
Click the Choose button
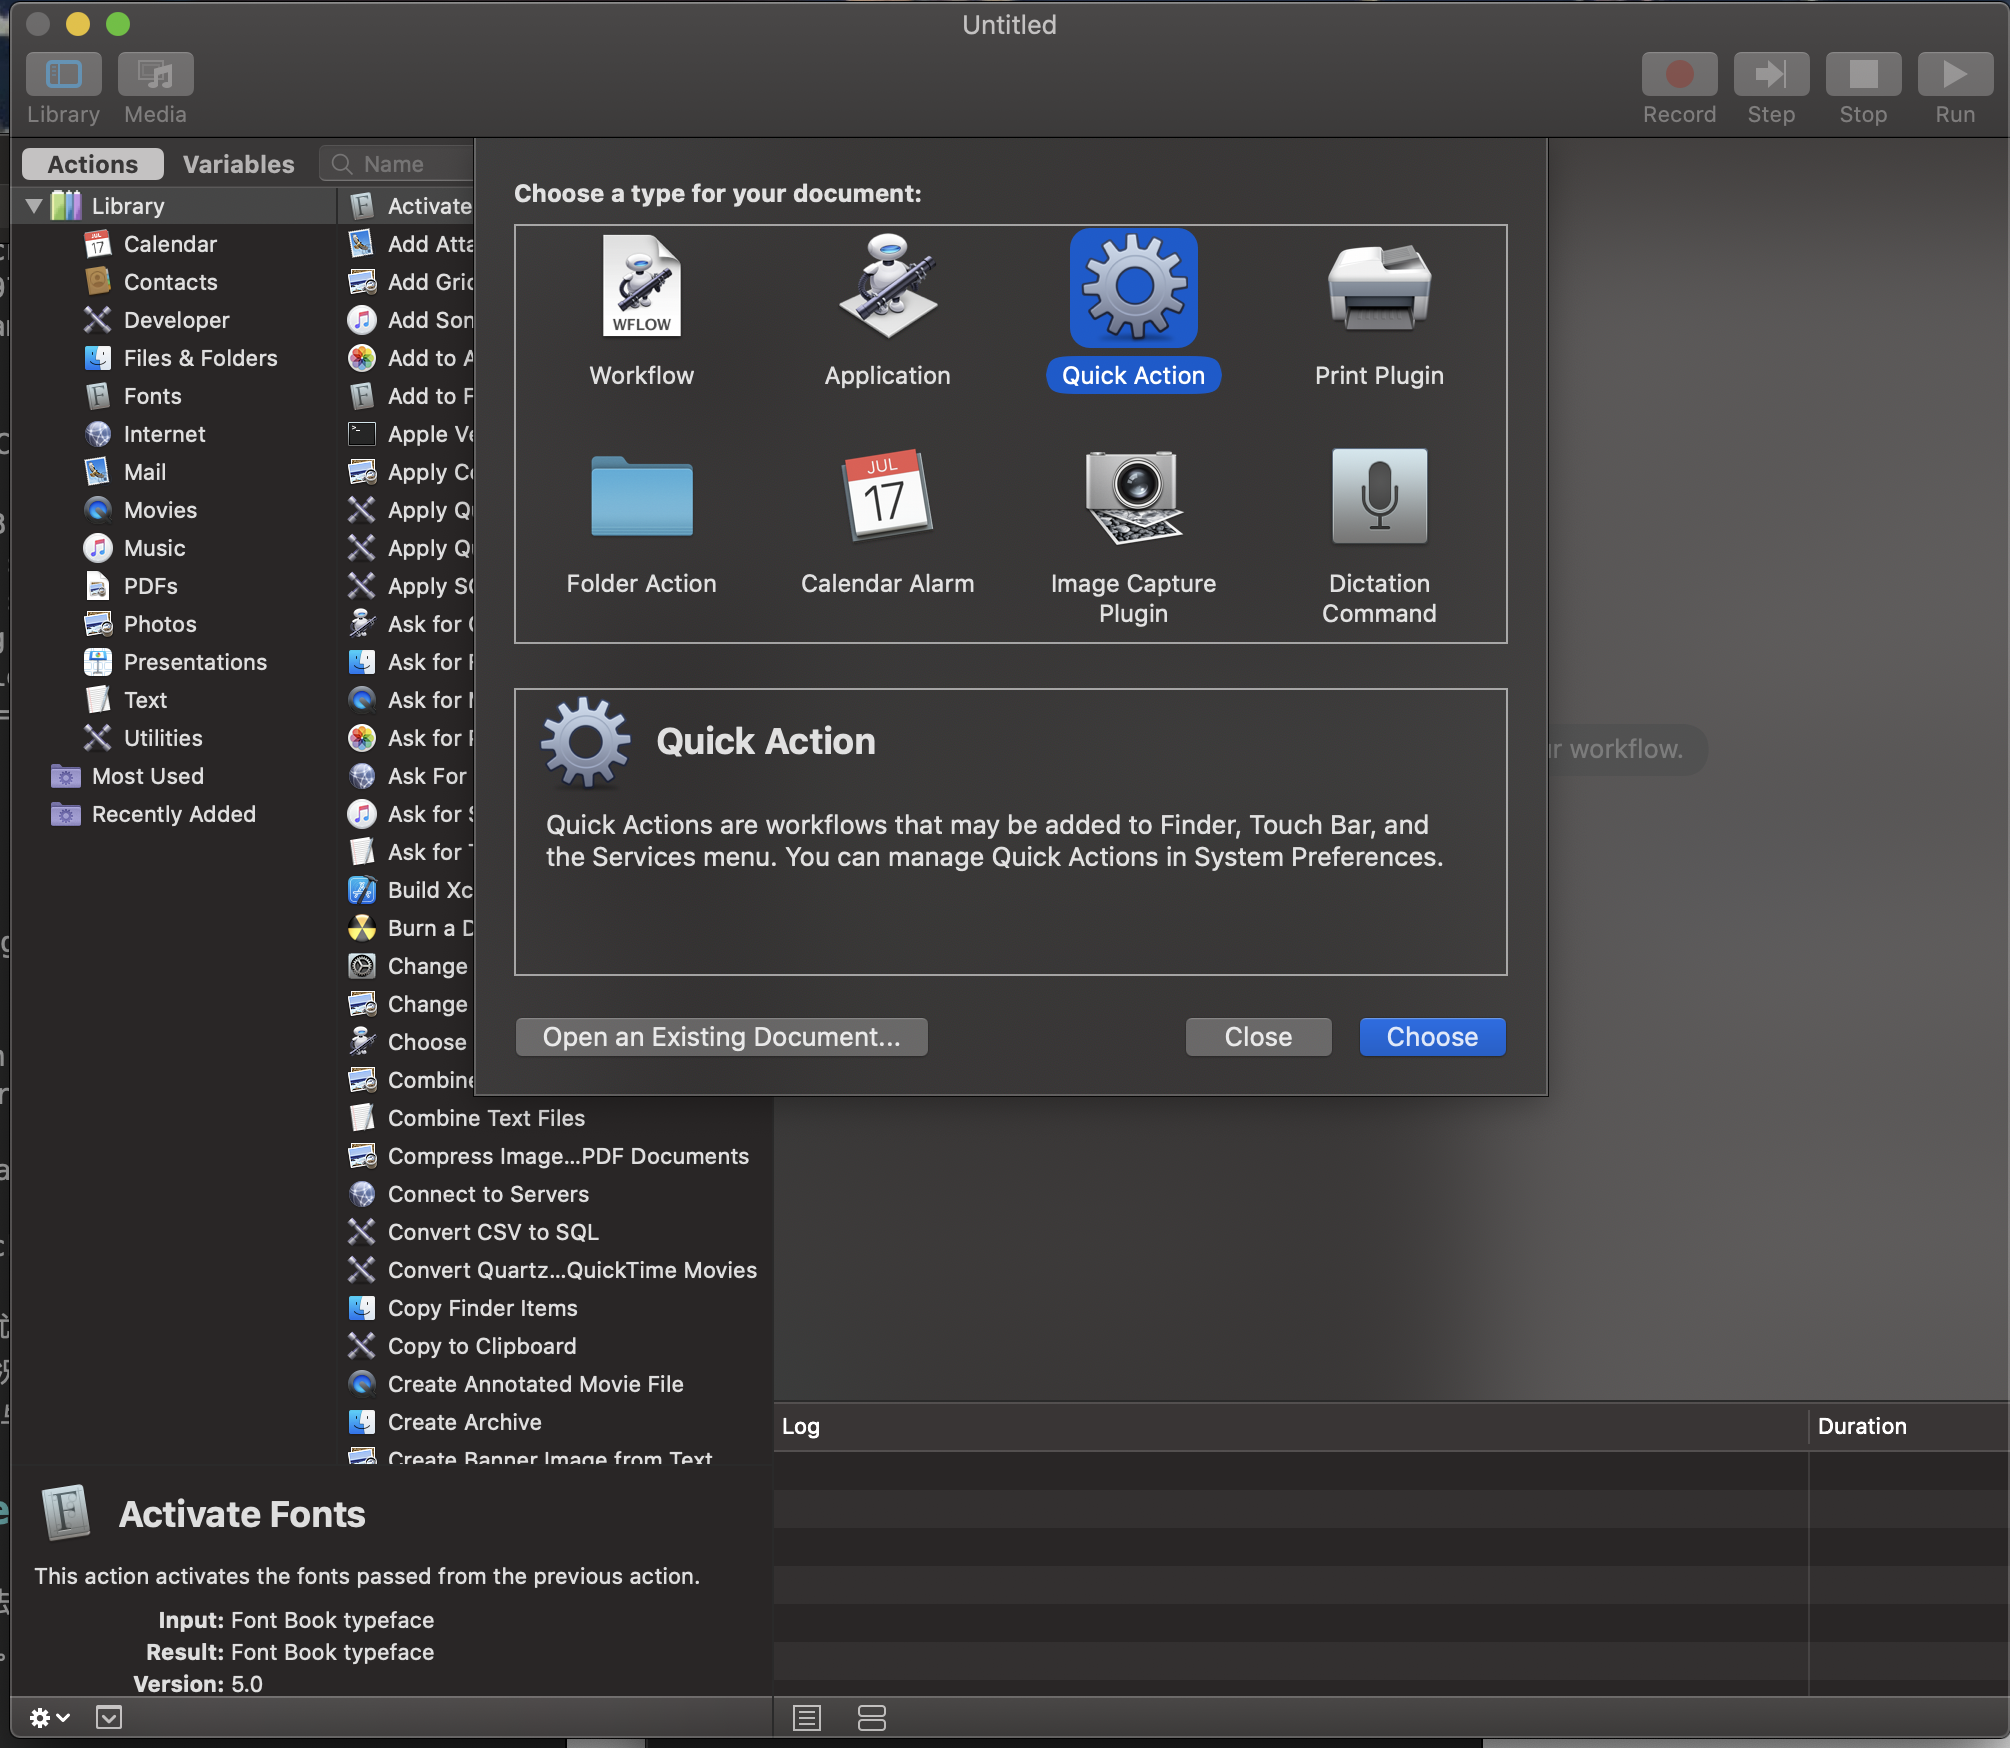1432,1037
